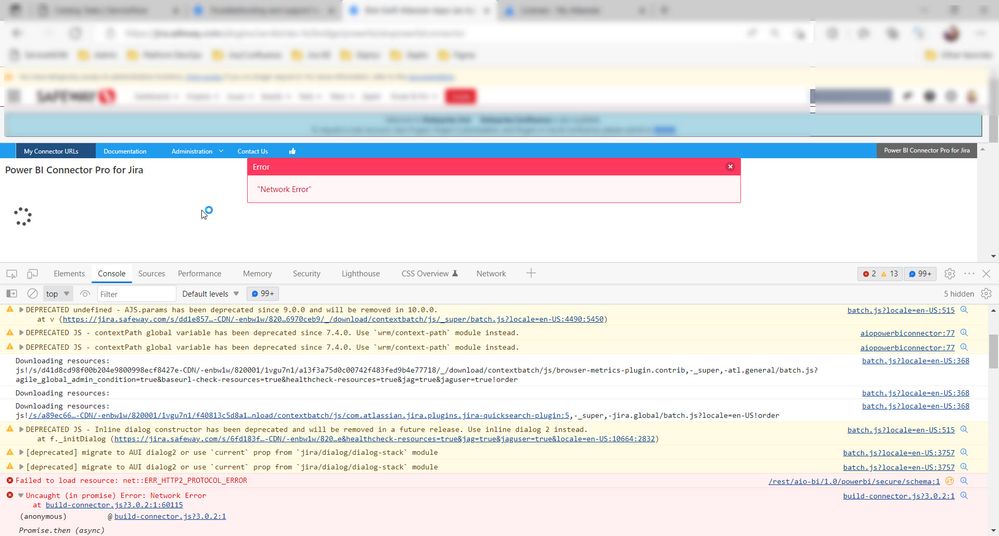The image size is (999, 536).
Task: Open the DevTools settings gear beside the issue counters
Action: pyautogui.click(x=949, y=273)
